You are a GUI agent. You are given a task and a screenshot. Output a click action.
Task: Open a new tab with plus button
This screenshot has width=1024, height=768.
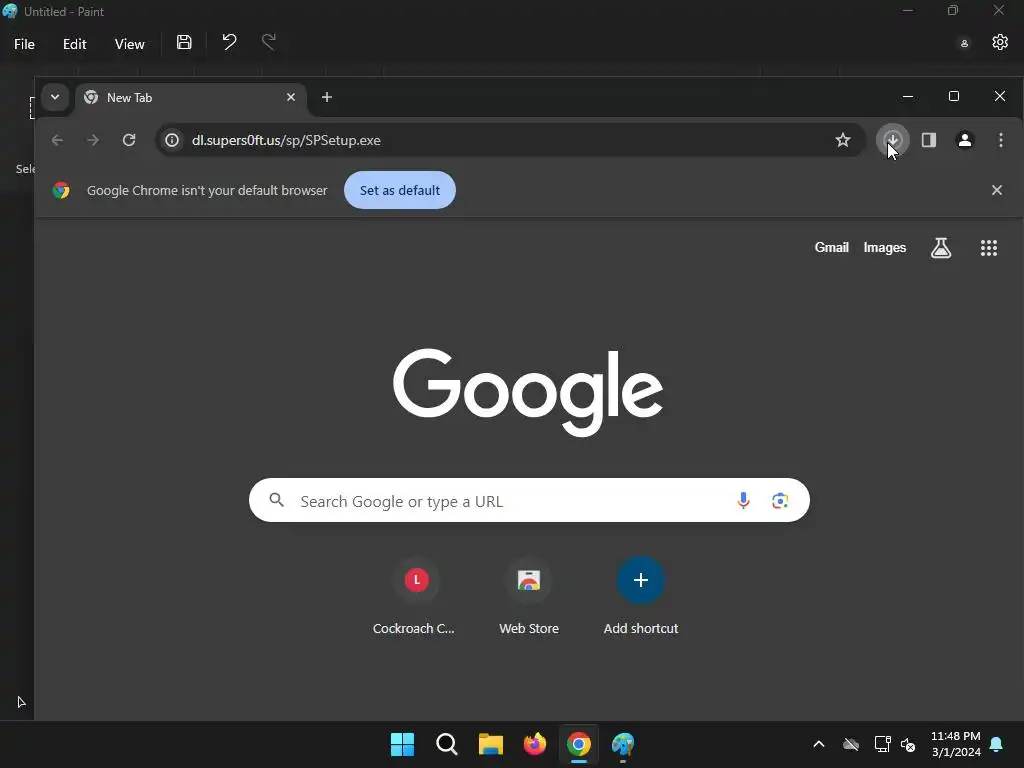point(327,97)
